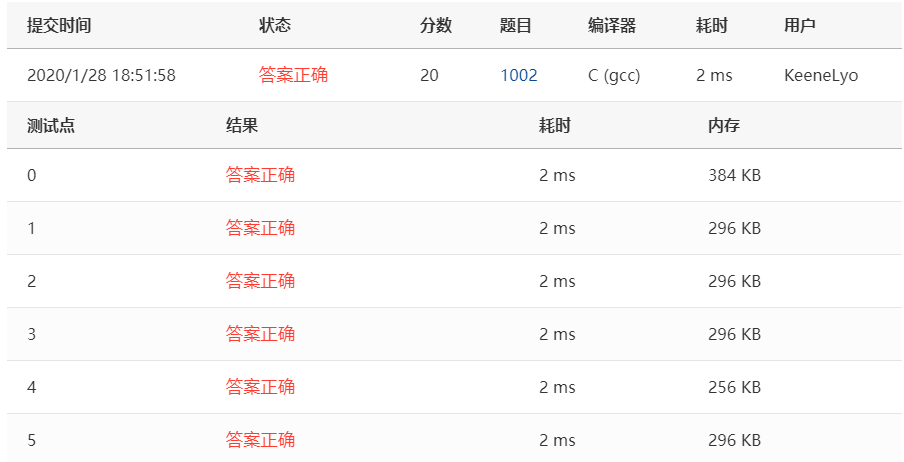Click 答案正确 result for test point 2
The height and width of the screenshot is (462, 904).
(x=261, y=281)
